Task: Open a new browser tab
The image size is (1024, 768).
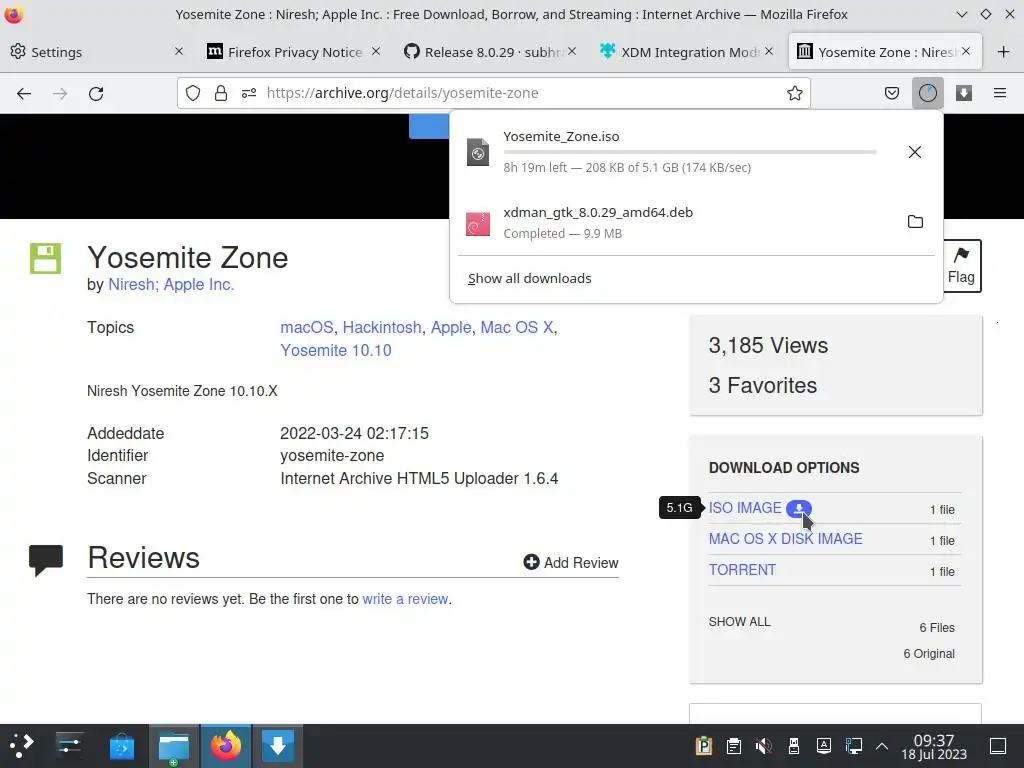Action: (1003, 52)
